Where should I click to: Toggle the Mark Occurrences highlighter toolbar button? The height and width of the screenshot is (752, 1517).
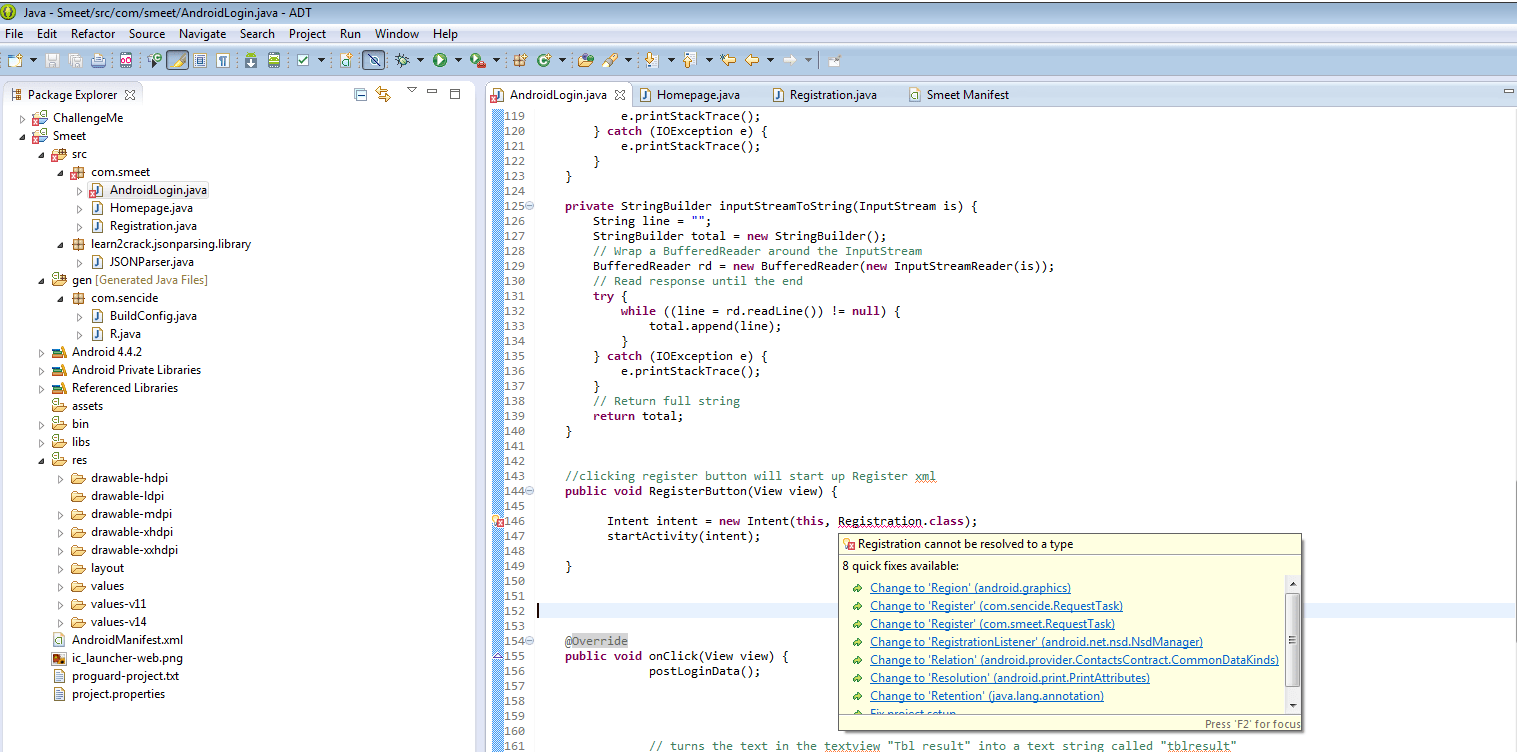(177, 61)
